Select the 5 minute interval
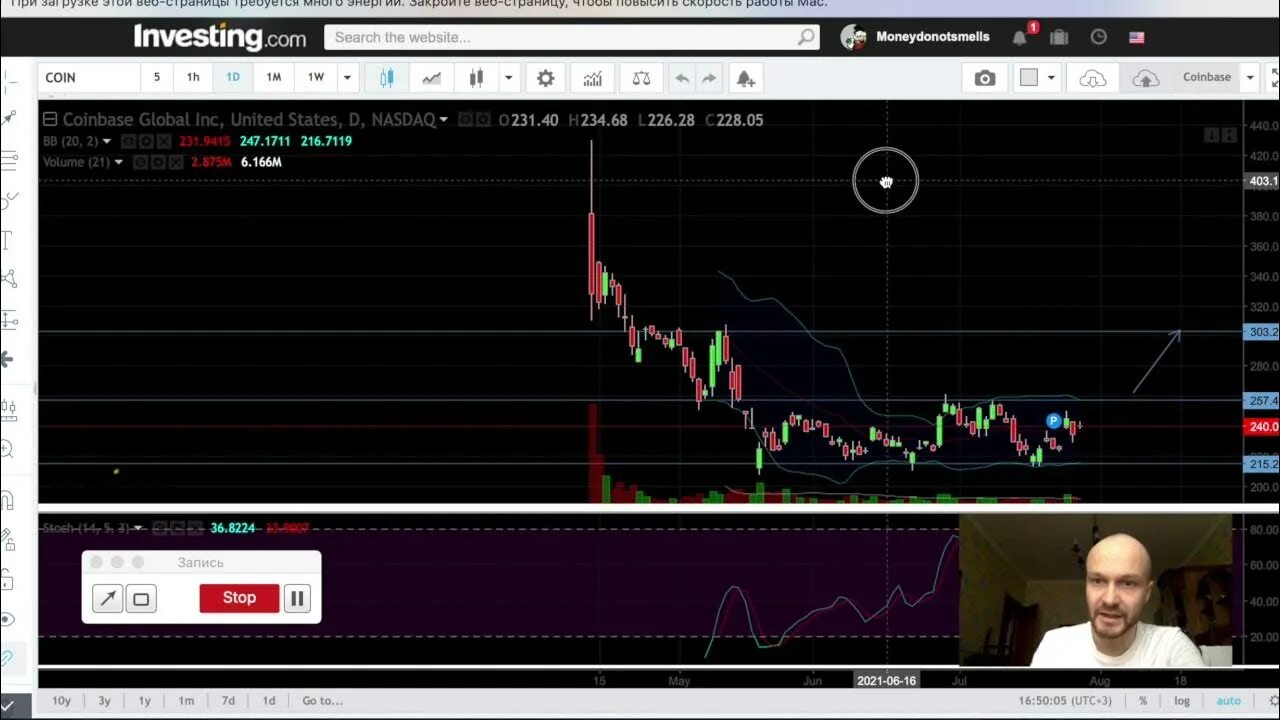The image size is (1280, 720). [x=156, y=78]
